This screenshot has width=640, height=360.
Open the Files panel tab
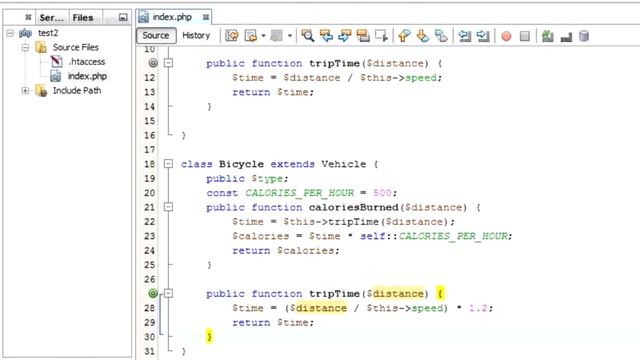click(x=83, y=18)
